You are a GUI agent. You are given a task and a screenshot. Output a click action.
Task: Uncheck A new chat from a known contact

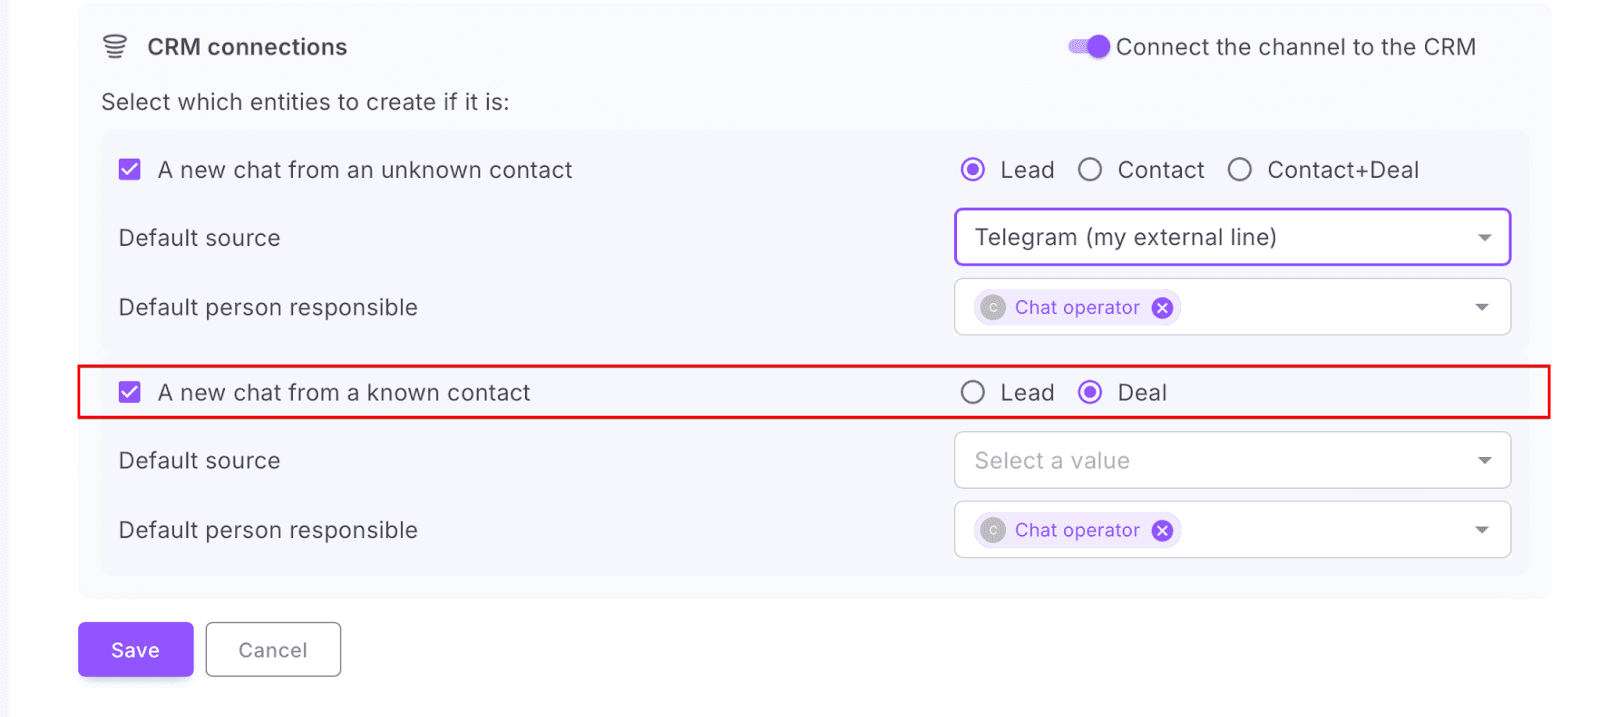[130, 393]
